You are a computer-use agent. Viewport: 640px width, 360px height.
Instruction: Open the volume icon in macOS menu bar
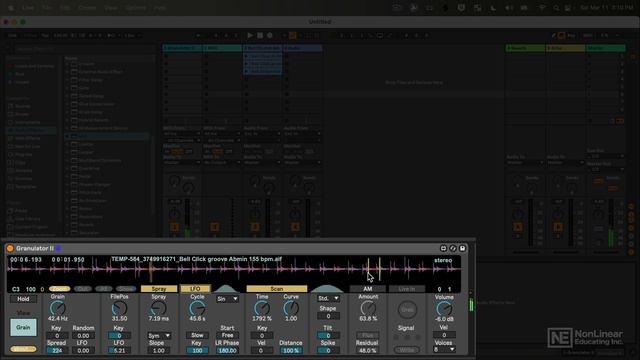(509, 7)
